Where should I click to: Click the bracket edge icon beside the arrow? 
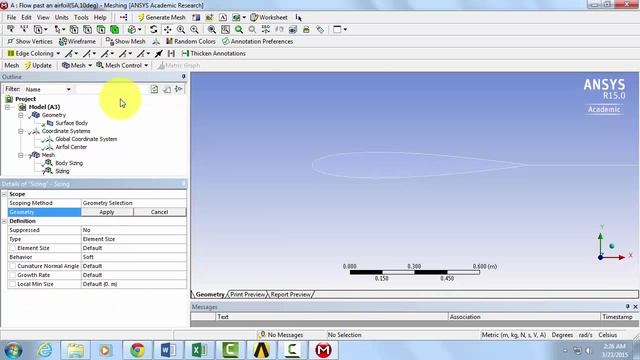coord(171,53)
